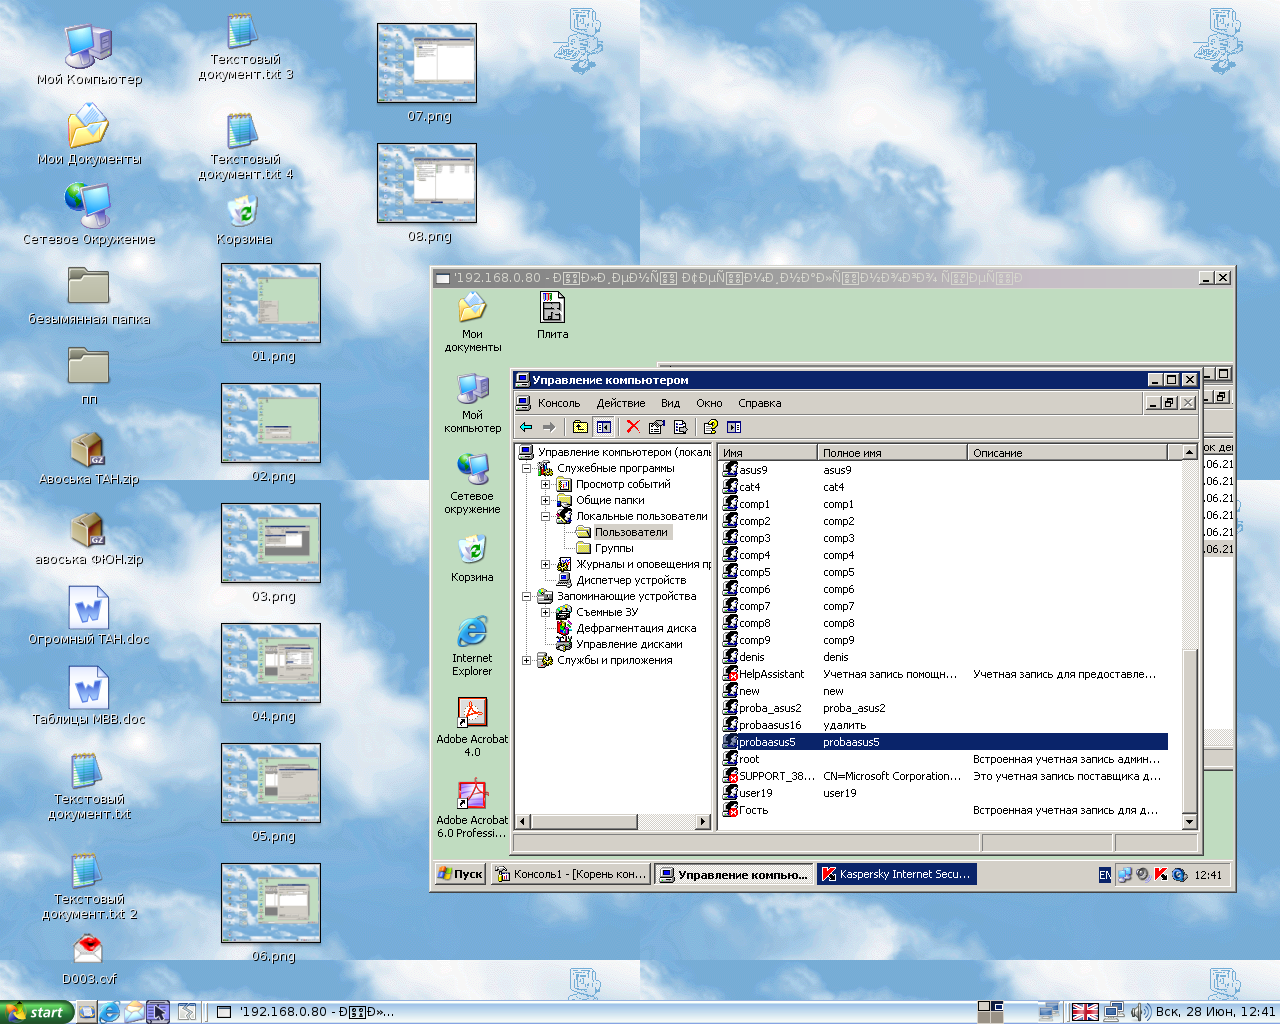
Task: Open Properties from the console toolbar
Action: tap(657, 427)
